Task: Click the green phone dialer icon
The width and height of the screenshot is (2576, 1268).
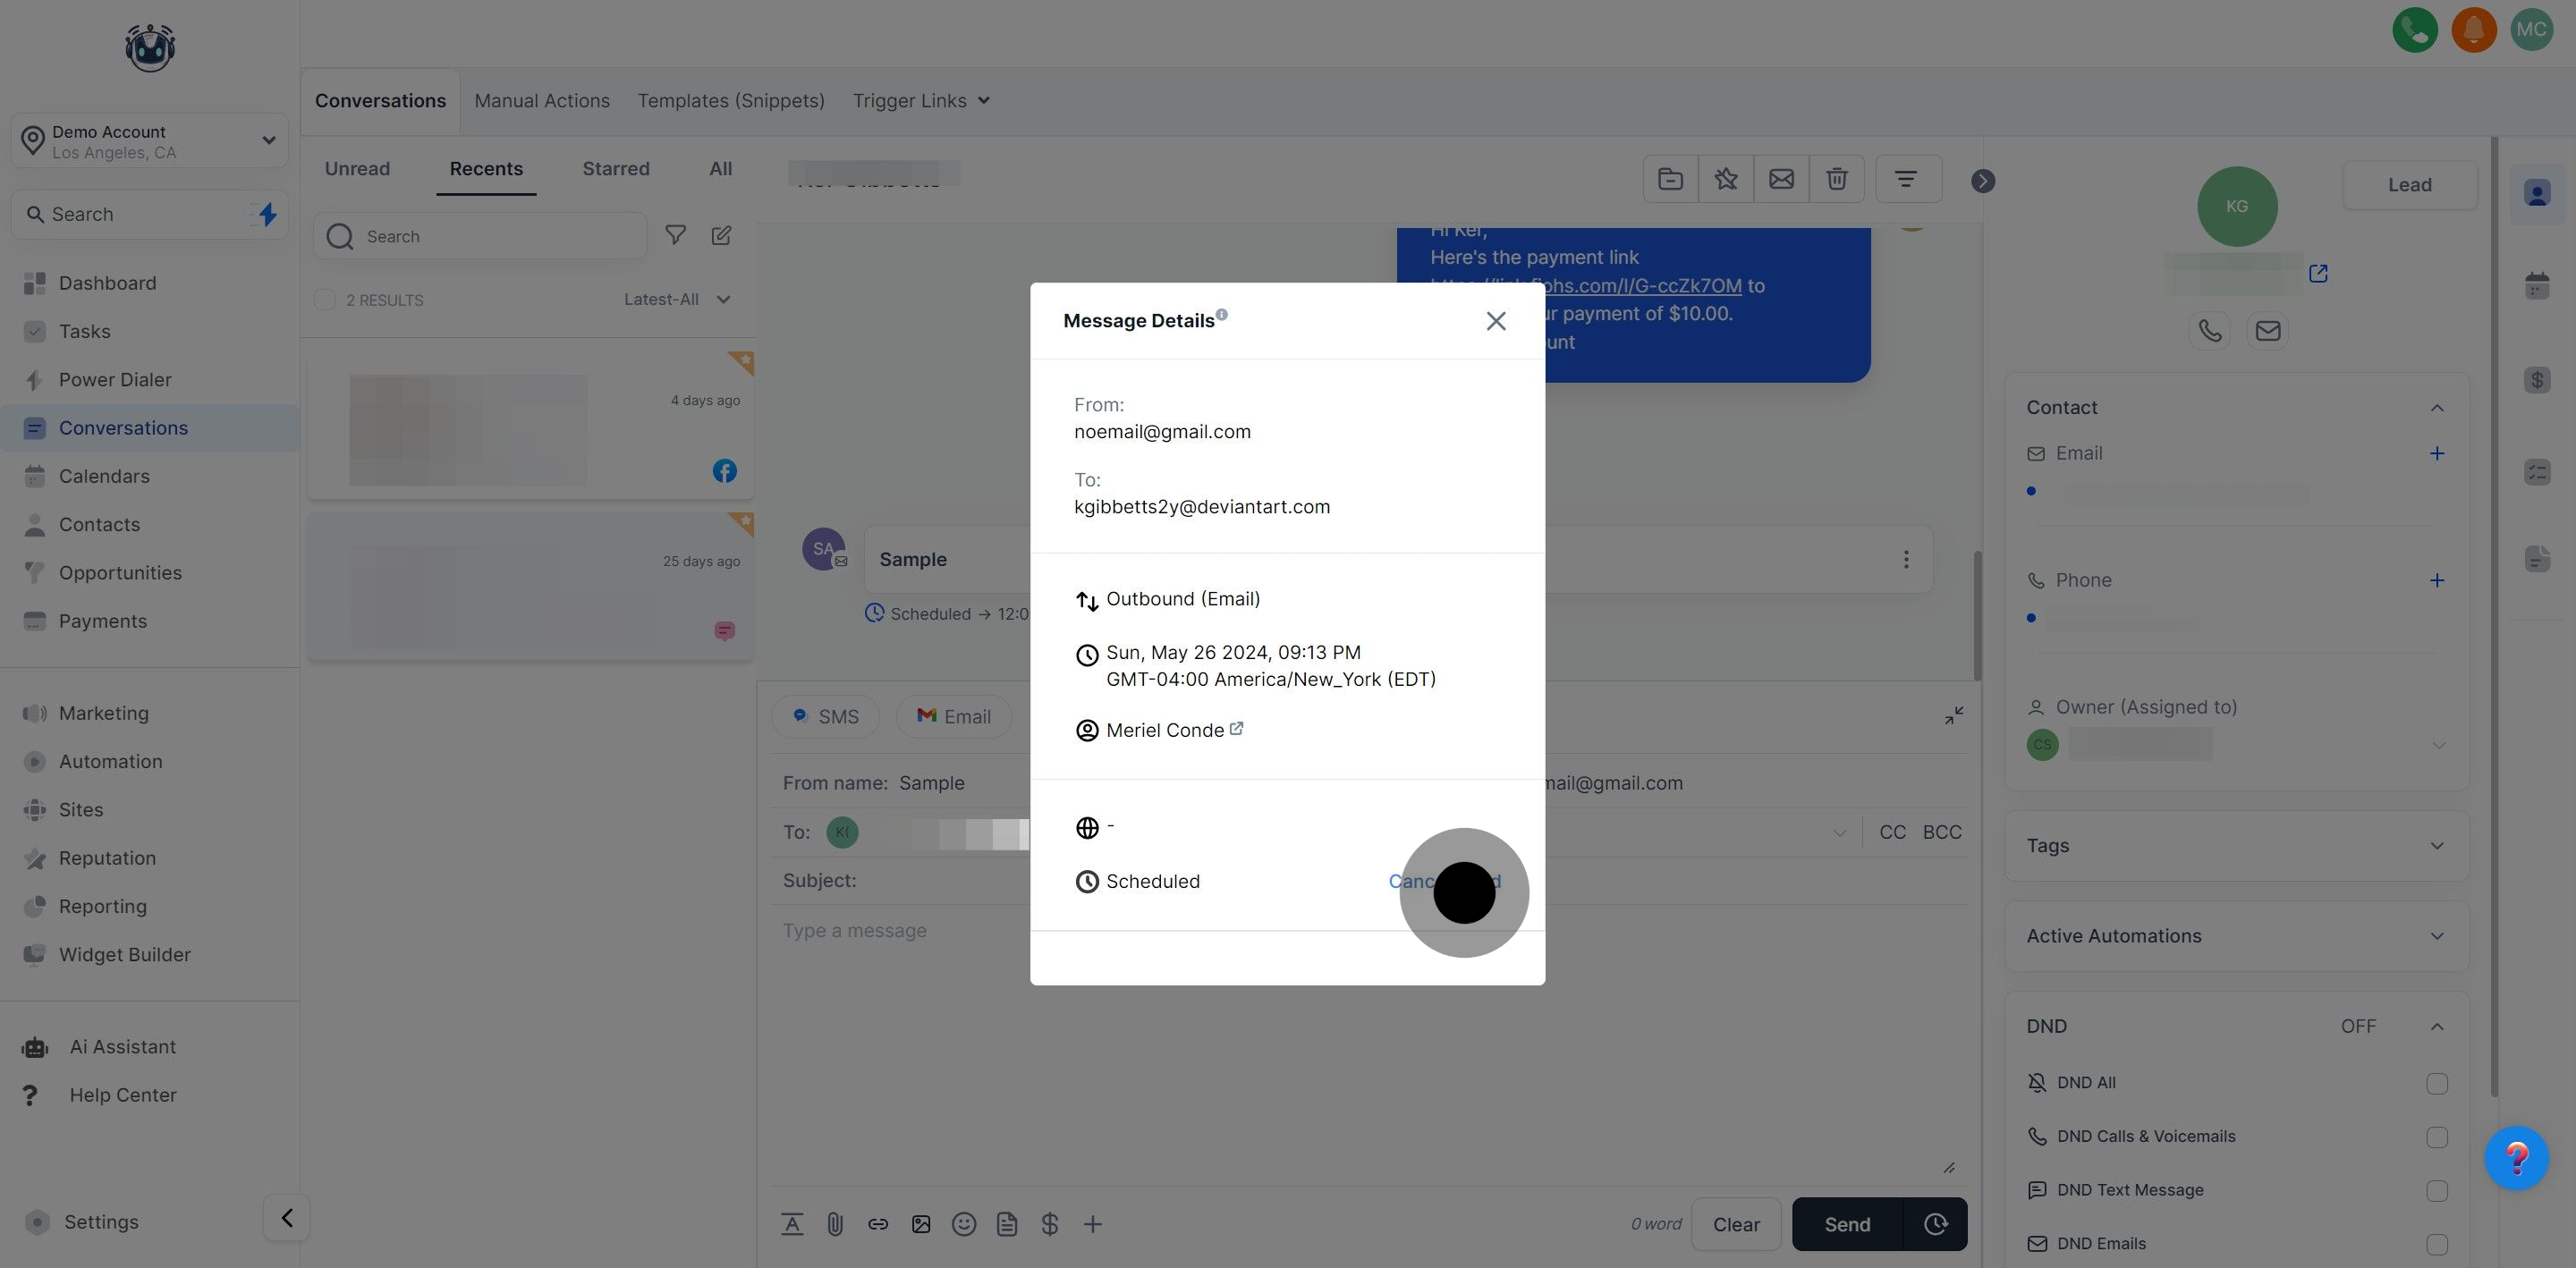Action: (x=2414, y=29)
